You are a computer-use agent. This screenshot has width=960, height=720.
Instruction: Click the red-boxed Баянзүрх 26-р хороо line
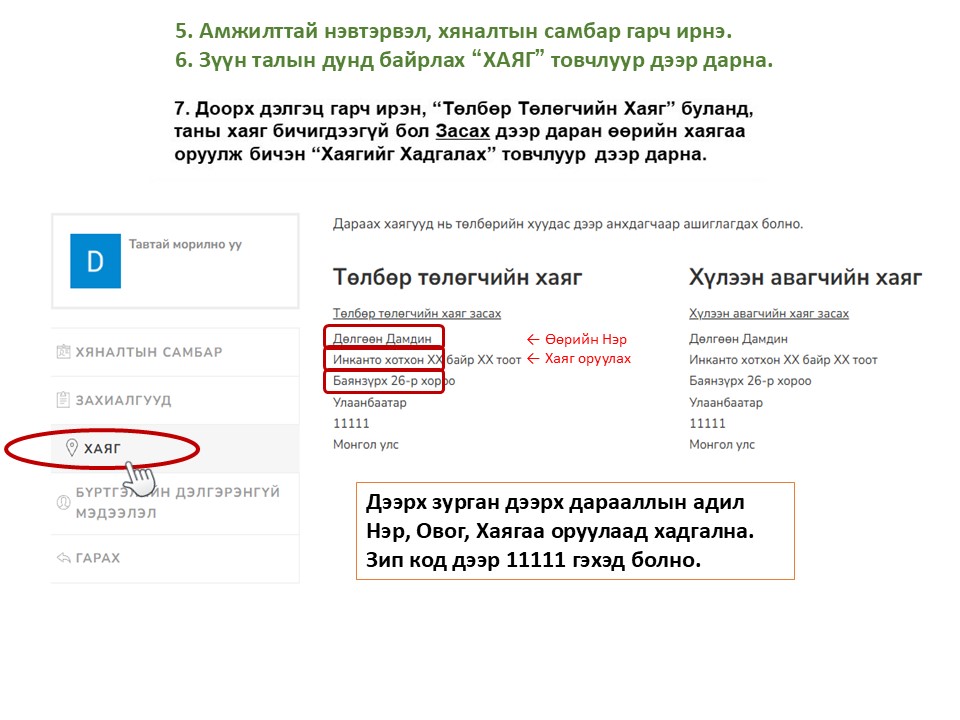(383, 381)
